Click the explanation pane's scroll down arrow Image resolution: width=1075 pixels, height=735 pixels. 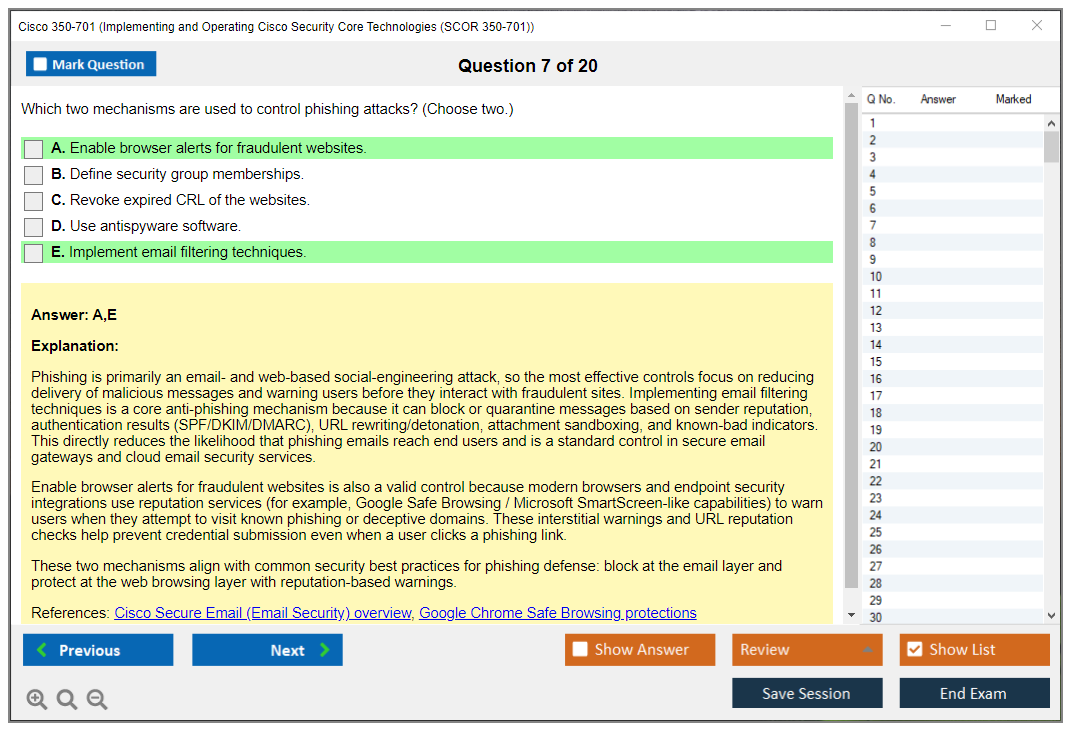[x=851, y=615]
